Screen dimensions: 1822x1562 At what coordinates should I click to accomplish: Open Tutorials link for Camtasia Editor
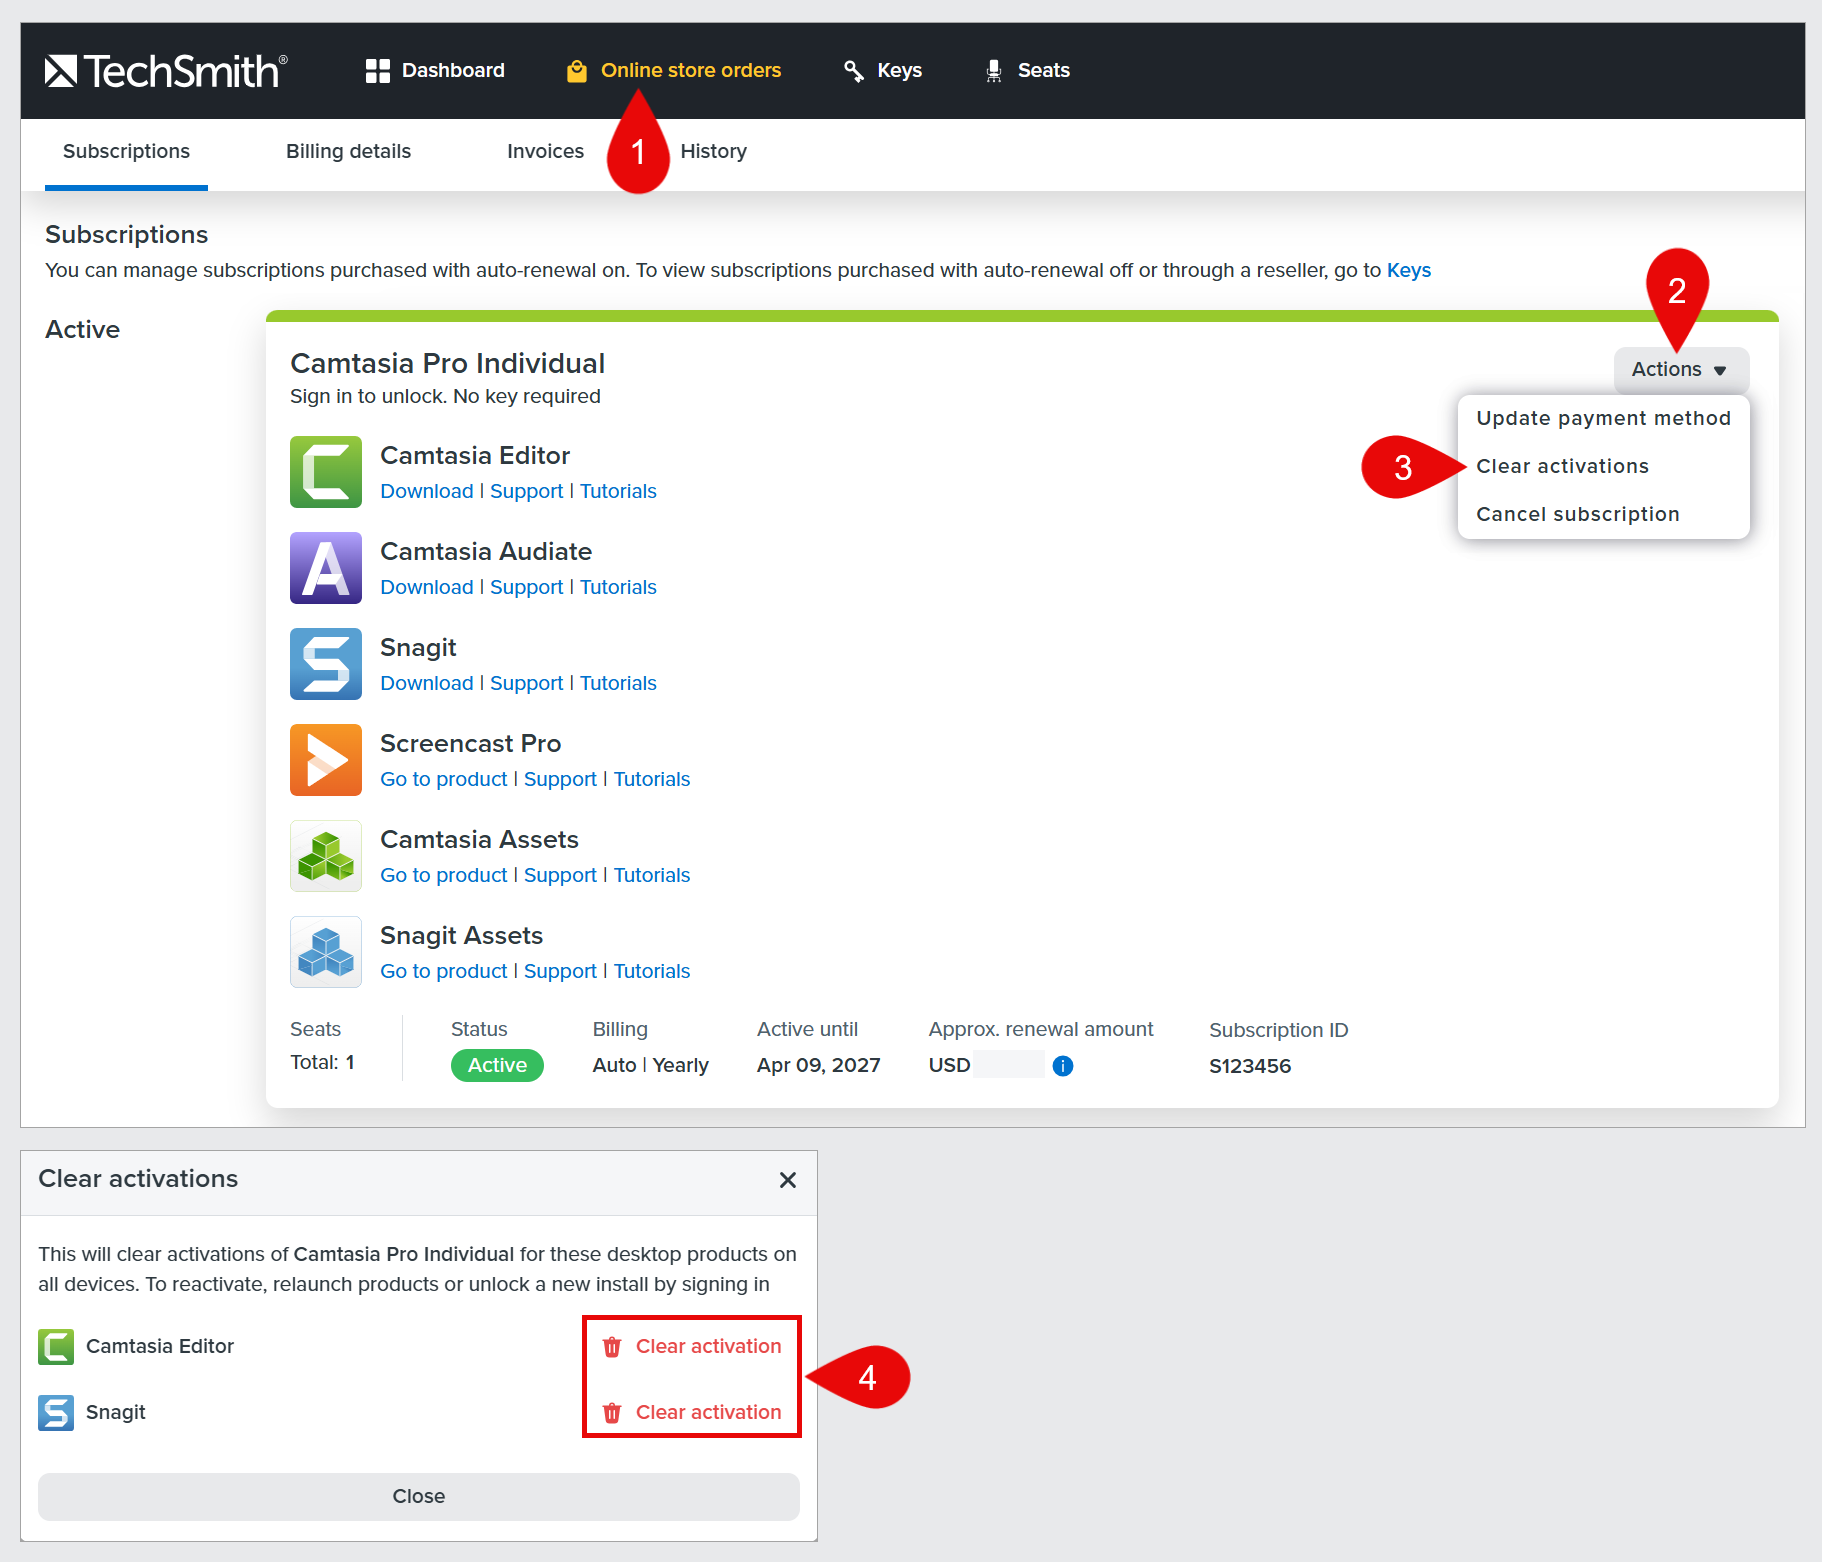click(x=618, y=492)
